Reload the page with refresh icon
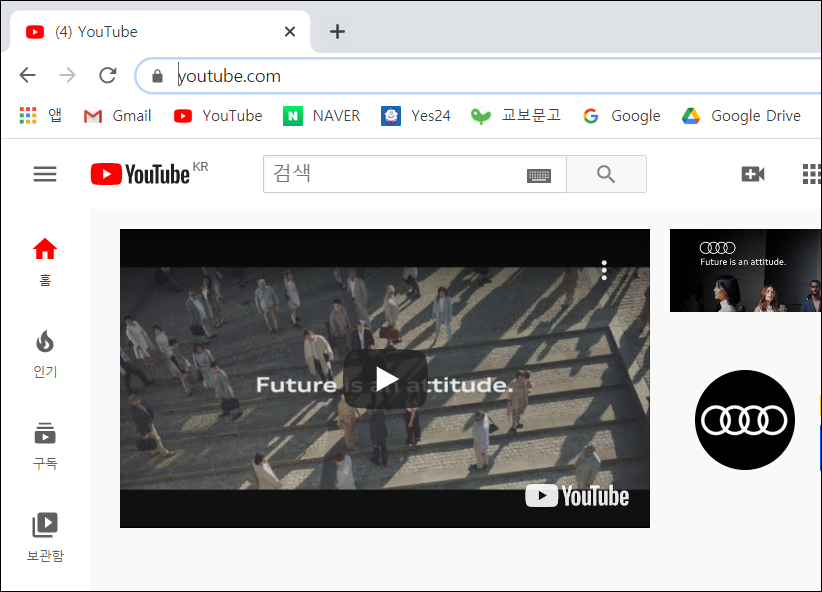The width and height of the screenshot is (822, 592). (x=108, y=76)
